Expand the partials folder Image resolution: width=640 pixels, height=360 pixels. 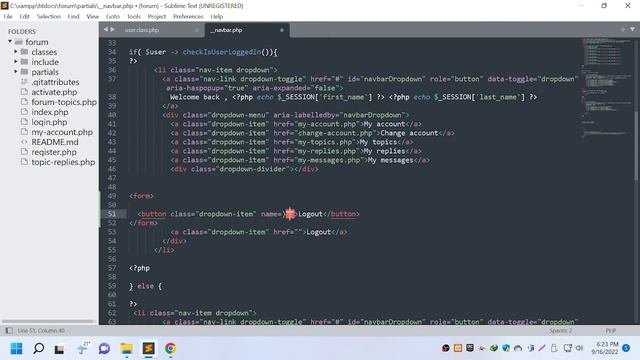tap(16, 71)
